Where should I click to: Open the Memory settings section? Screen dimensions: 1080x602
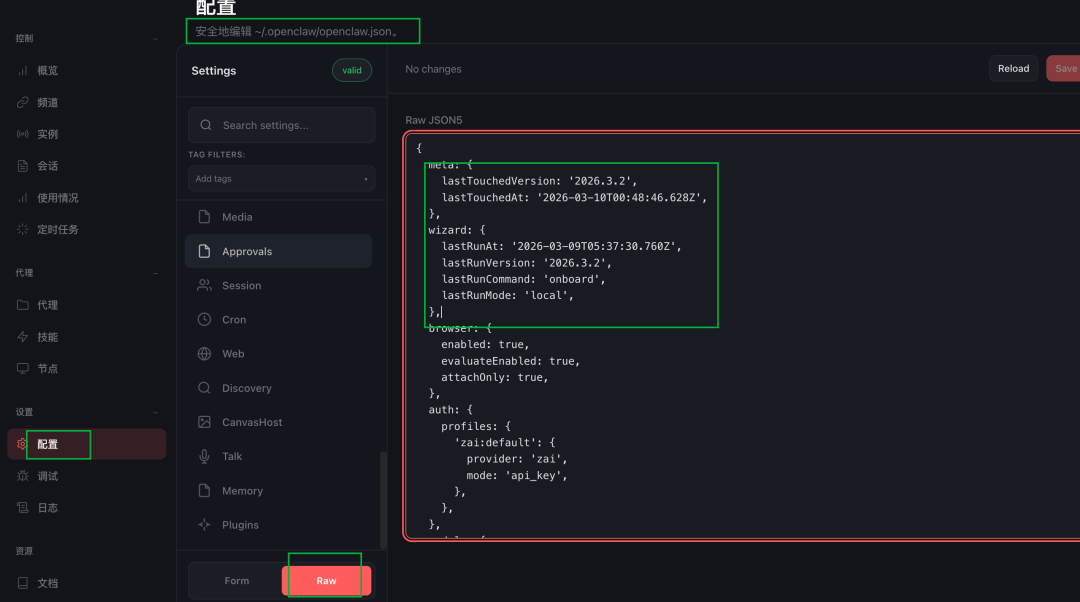[x=278, y=490]
